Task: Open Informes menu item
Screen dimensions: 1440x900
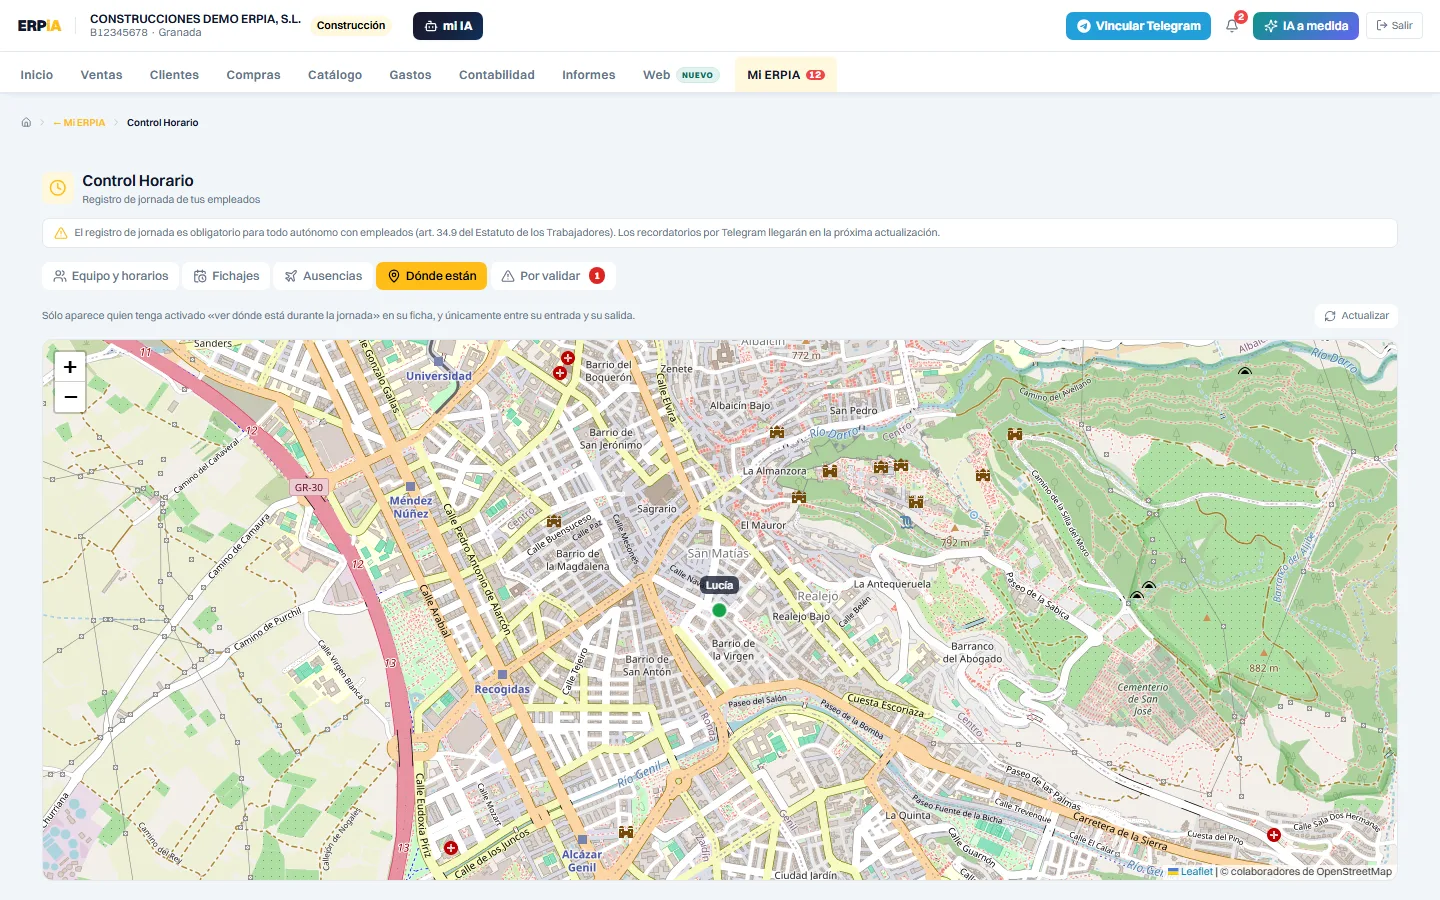Action: click(588, 75)
